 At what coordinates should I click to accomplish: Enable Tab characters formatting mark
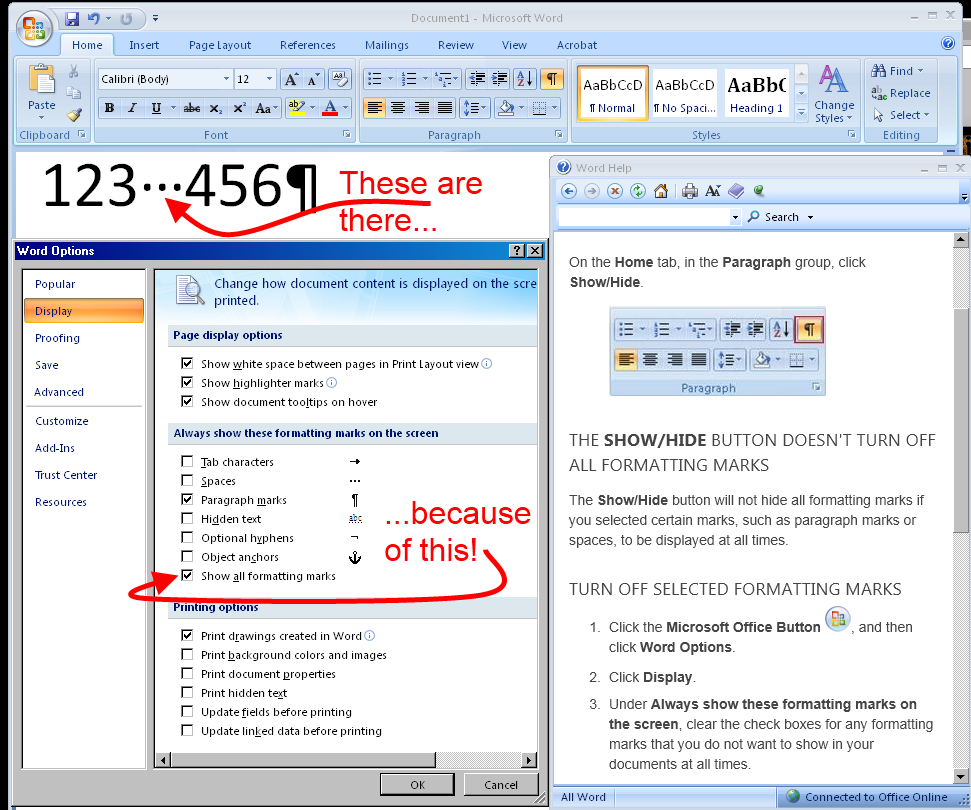click(x=187, y=461)
